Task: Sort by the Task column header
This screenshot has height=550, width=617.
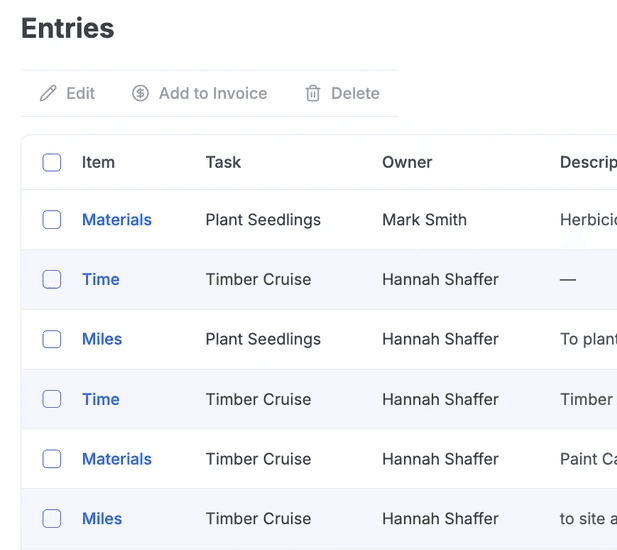Action: pyautogui.click(x=223, y=162)
